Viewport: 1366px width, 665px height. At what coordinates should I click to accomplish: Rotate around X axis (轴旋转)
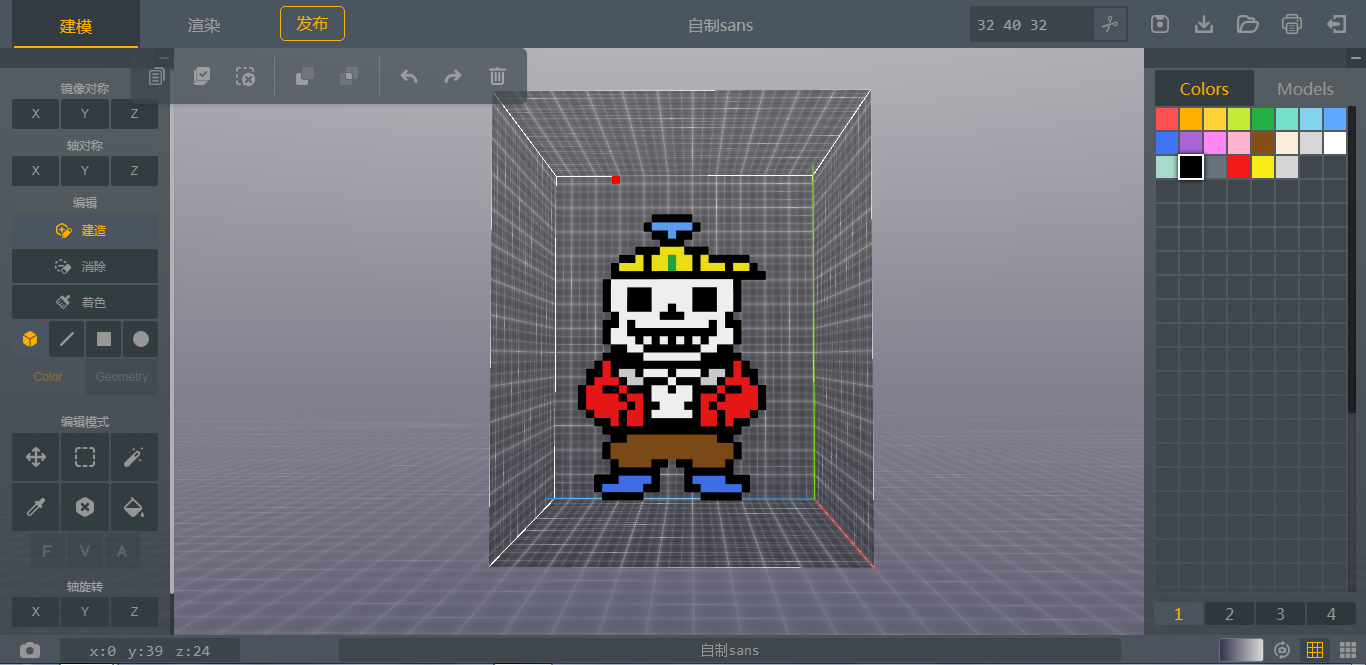click(x=36, y=612)
